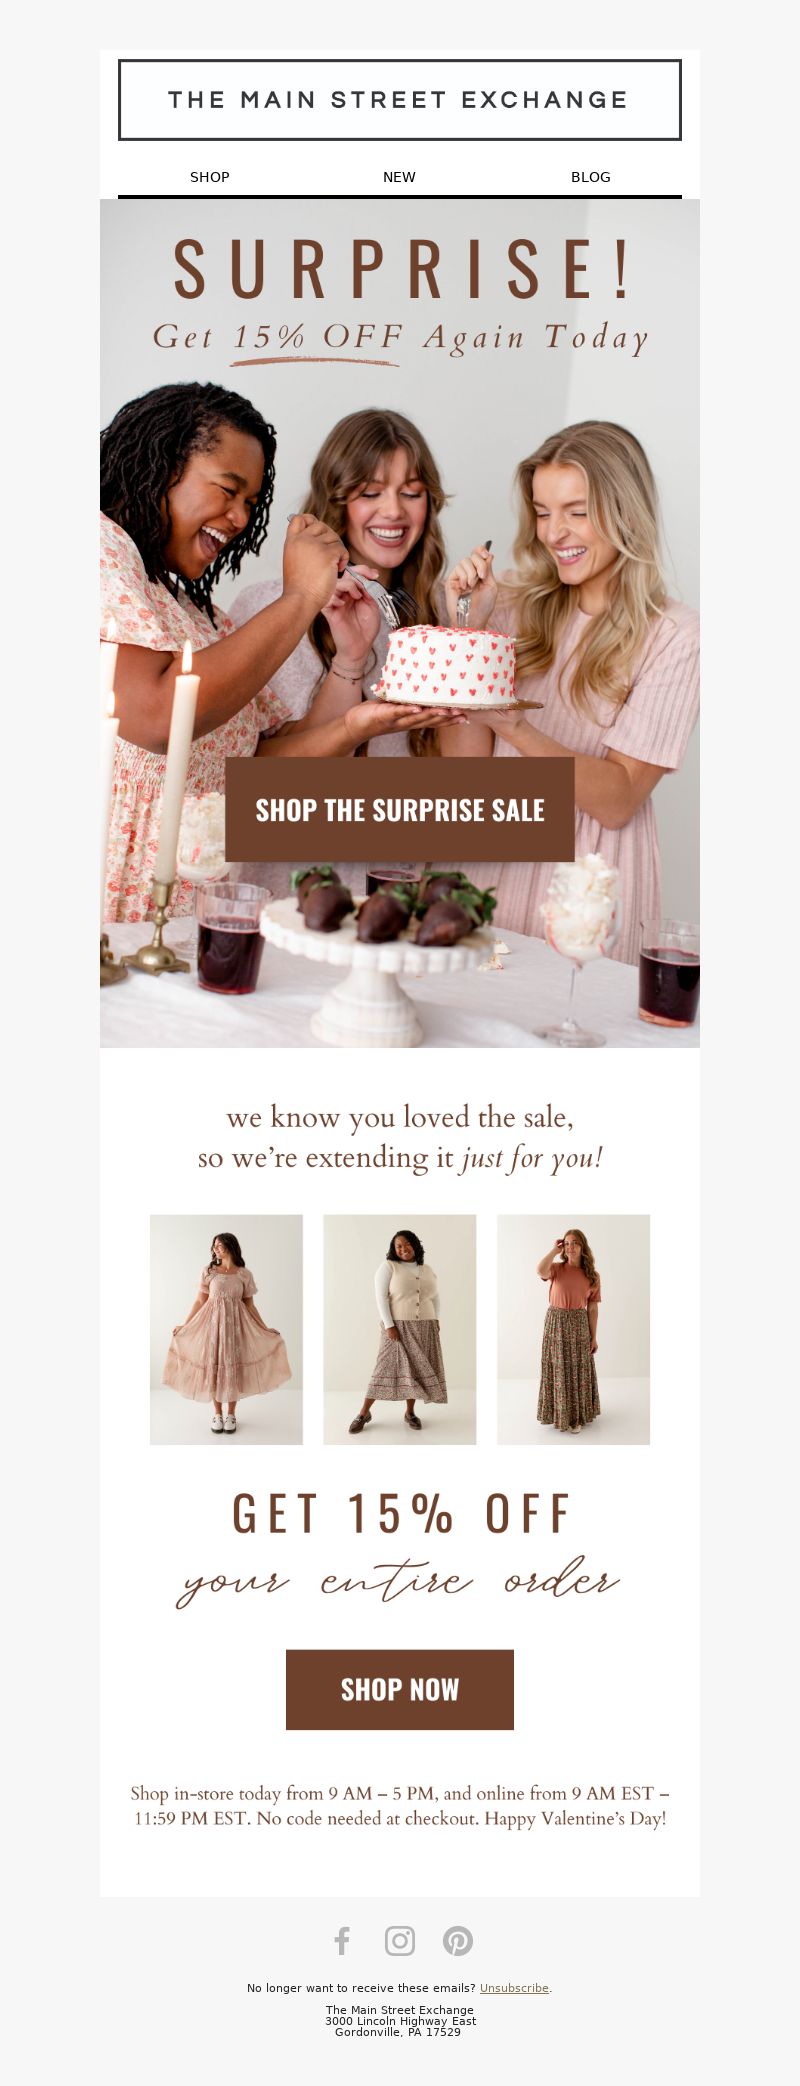This screenshot has width=800, height=2086.
Task: Open the floral maxi skirt product photo
Action: [x=573, y=1329]
